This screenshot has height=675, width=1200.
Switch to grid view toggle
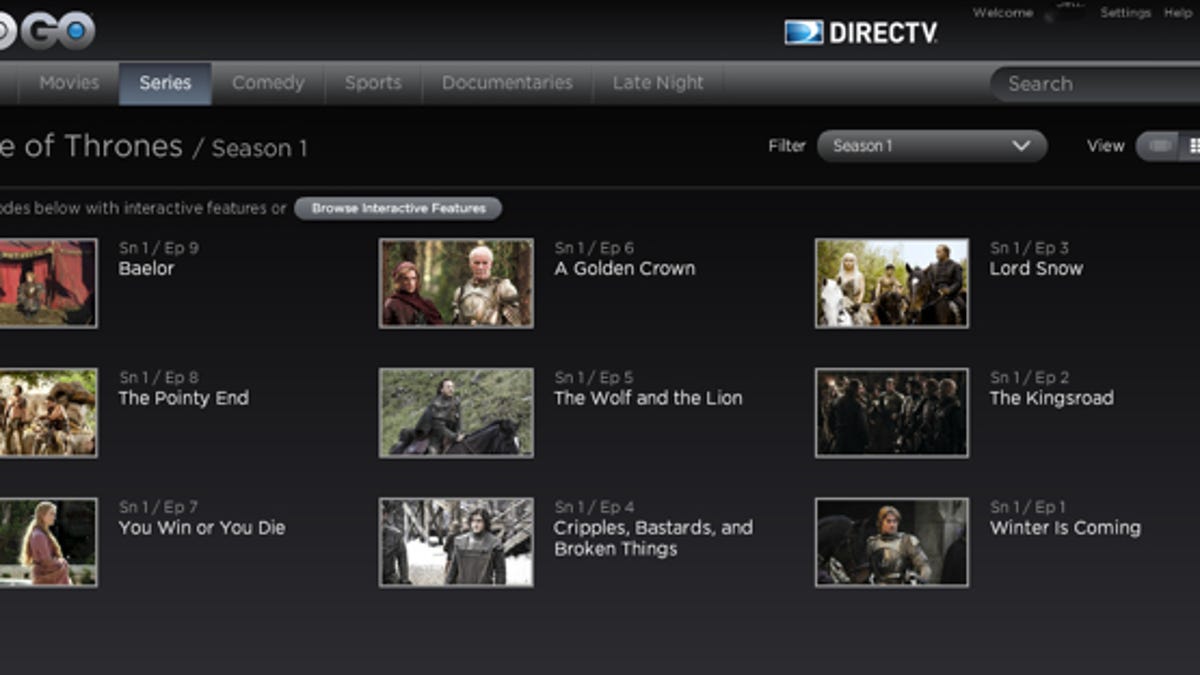[1192, 146]
